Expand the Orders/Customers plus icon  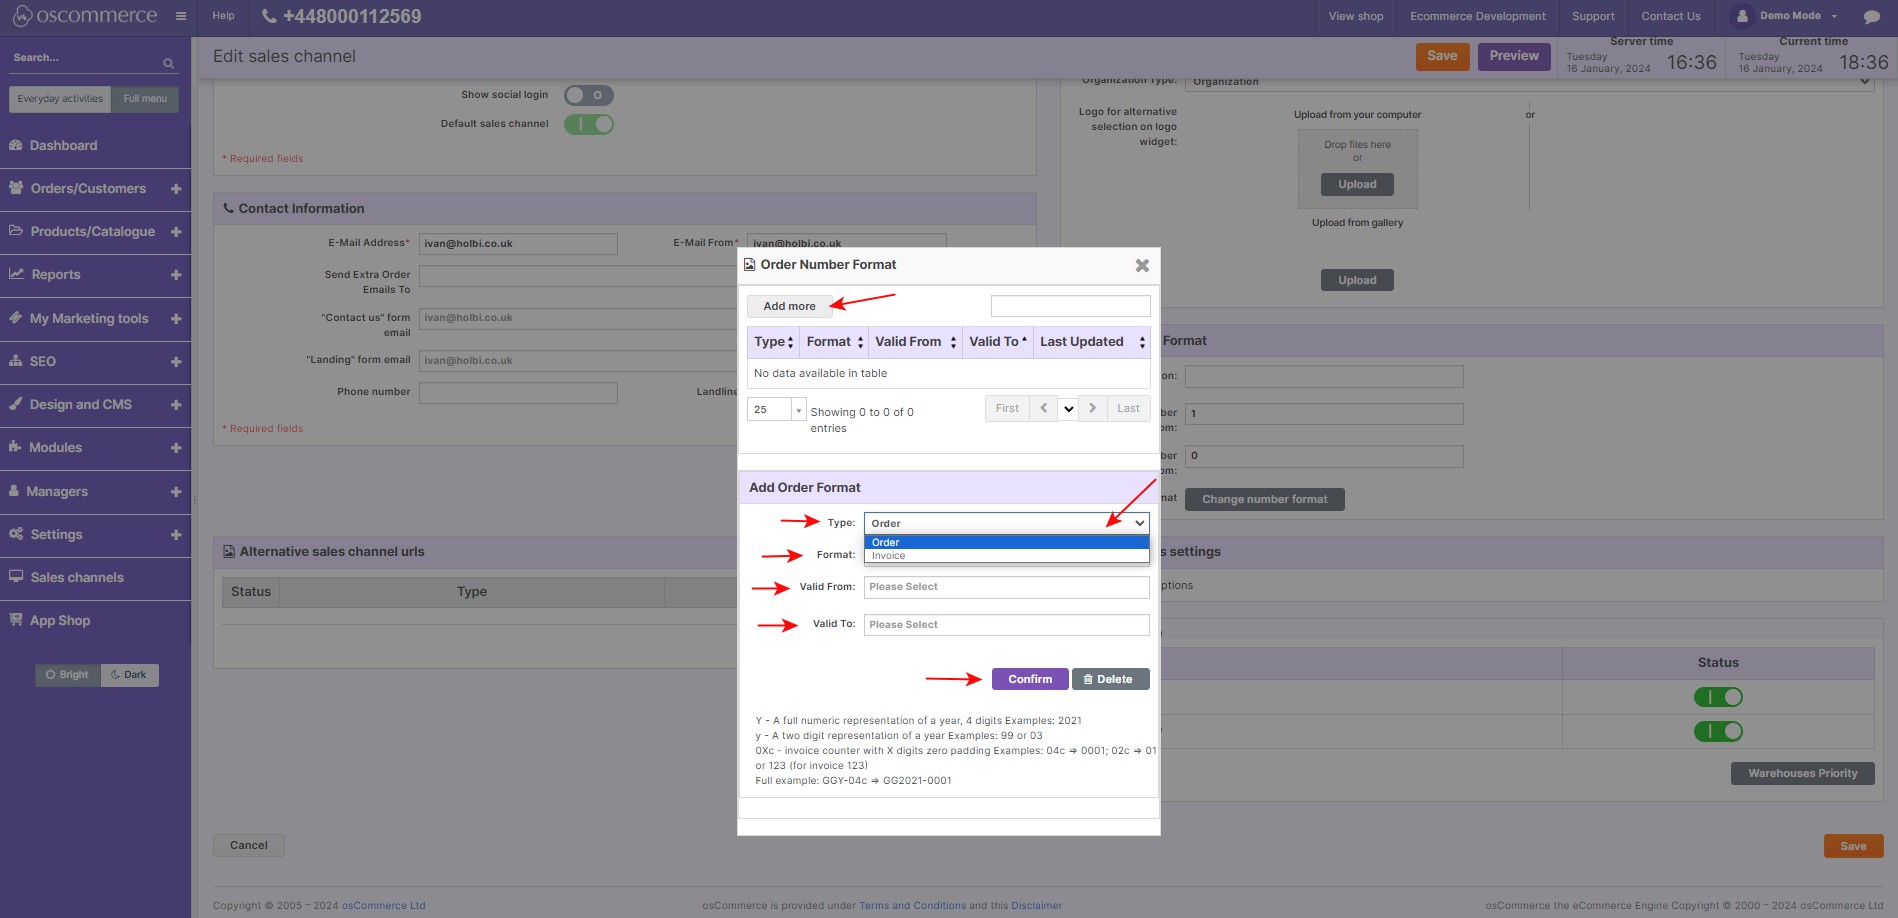click(176, 189)
